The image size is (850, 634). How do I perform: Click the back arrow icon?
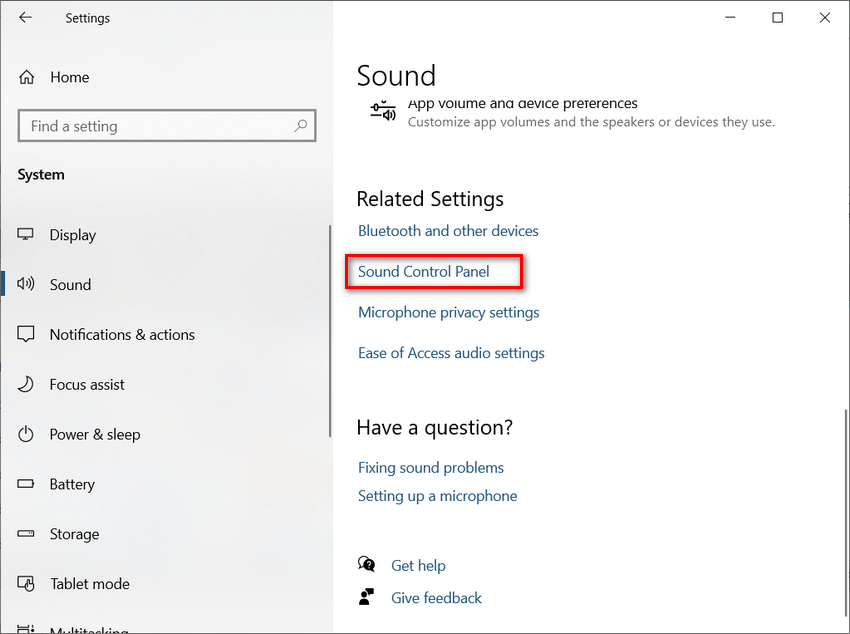pyautogui.click(x=25, y=18)
